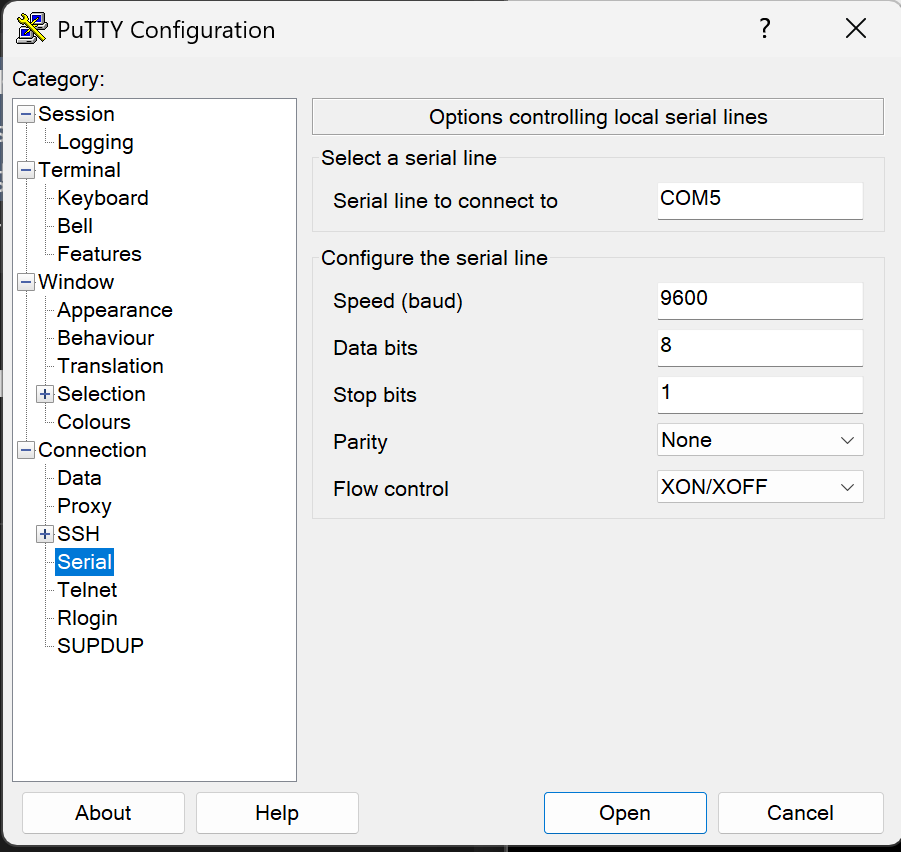Collapse the Terminal tree node
The height and width of the screenshot is (852, 901).
[26, 170]
